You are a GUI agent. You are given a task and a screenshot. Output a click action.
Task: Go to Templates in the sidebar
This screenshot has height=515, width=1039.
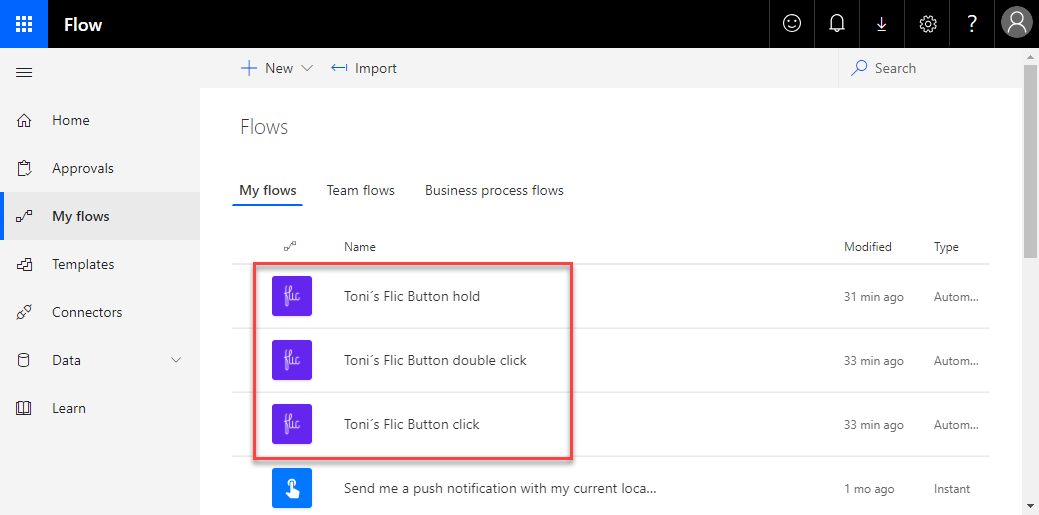83,264
